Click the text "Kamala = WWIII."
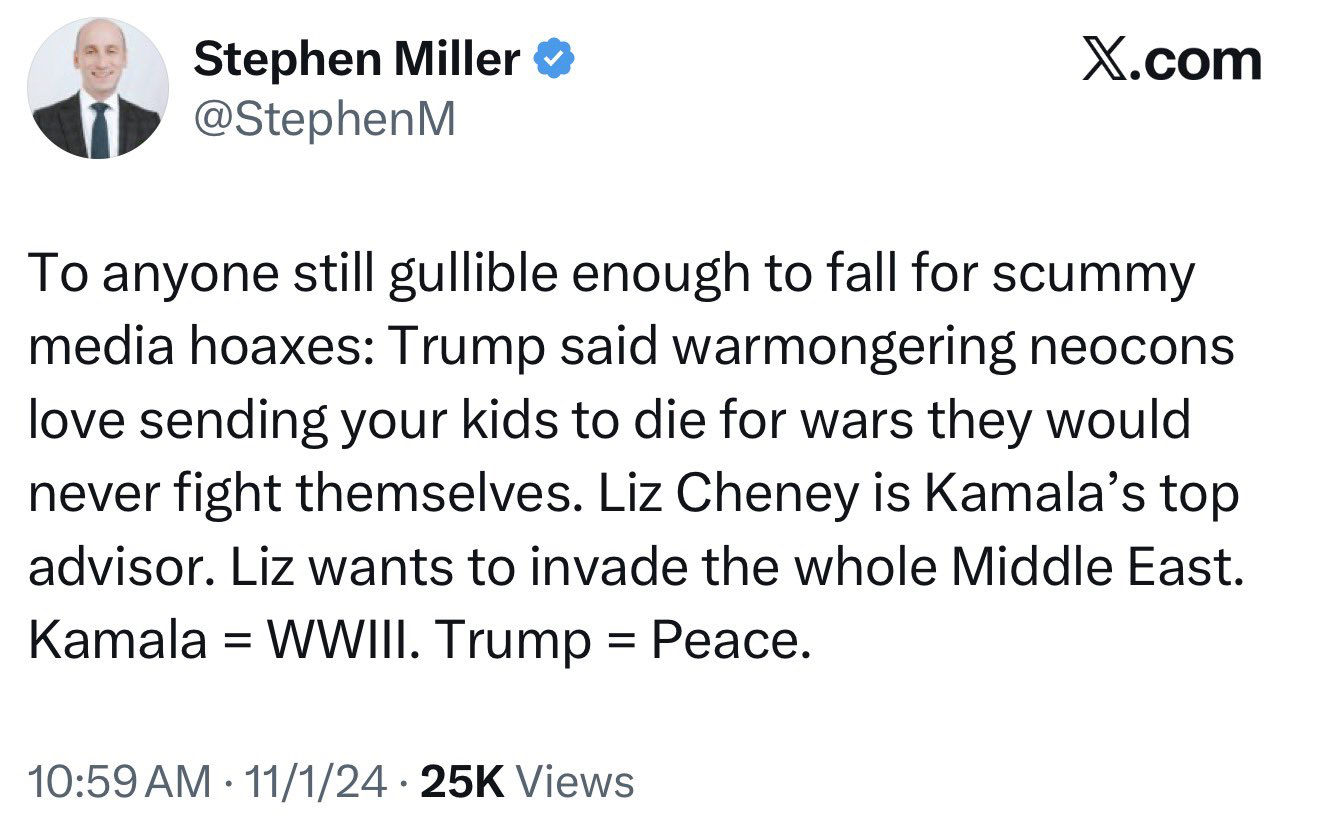Screen dimensions: 1320x831 (x=220, y=641)
